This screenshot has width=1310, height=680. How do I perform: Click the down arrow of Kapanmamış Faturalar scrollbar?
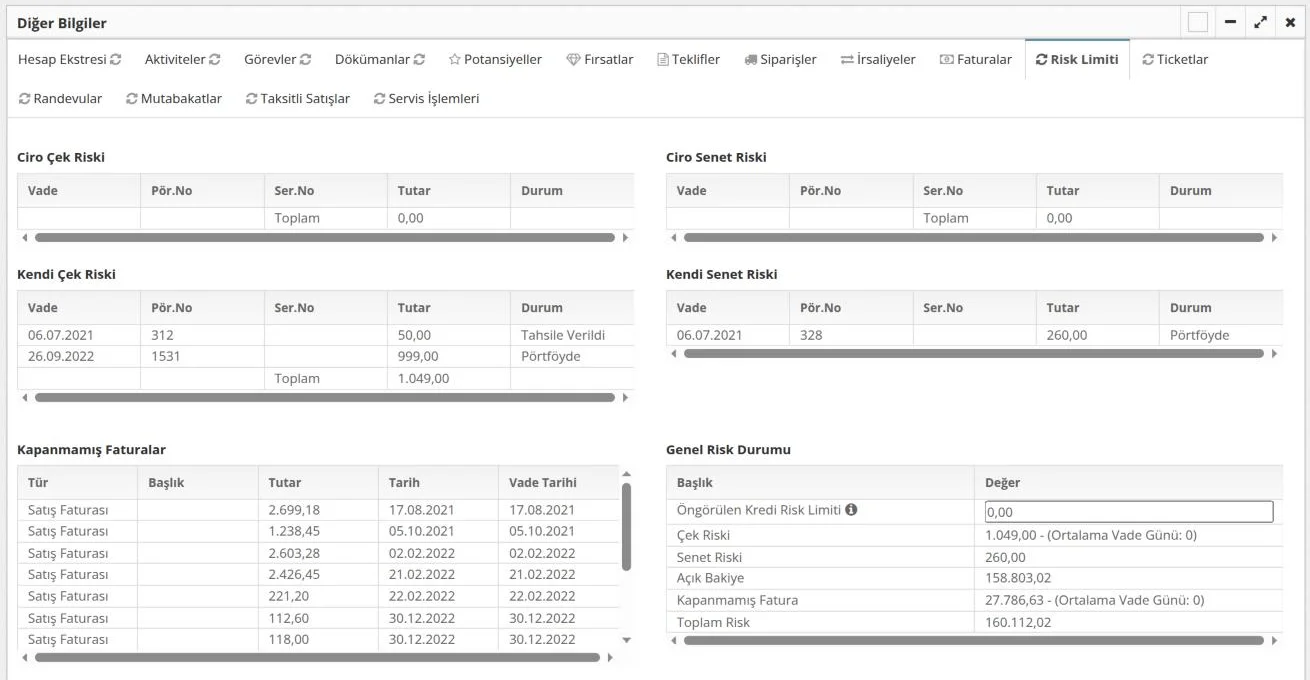click(627, 640)
